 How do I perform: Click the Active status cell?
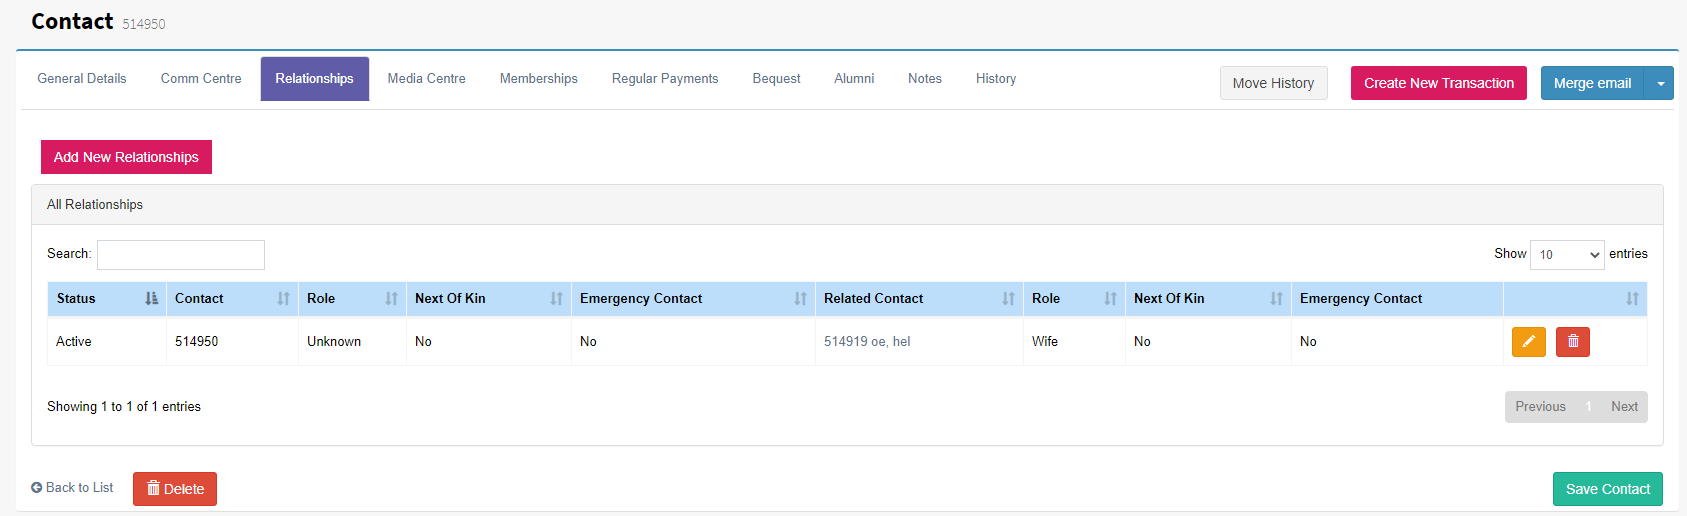coord(107,342)
